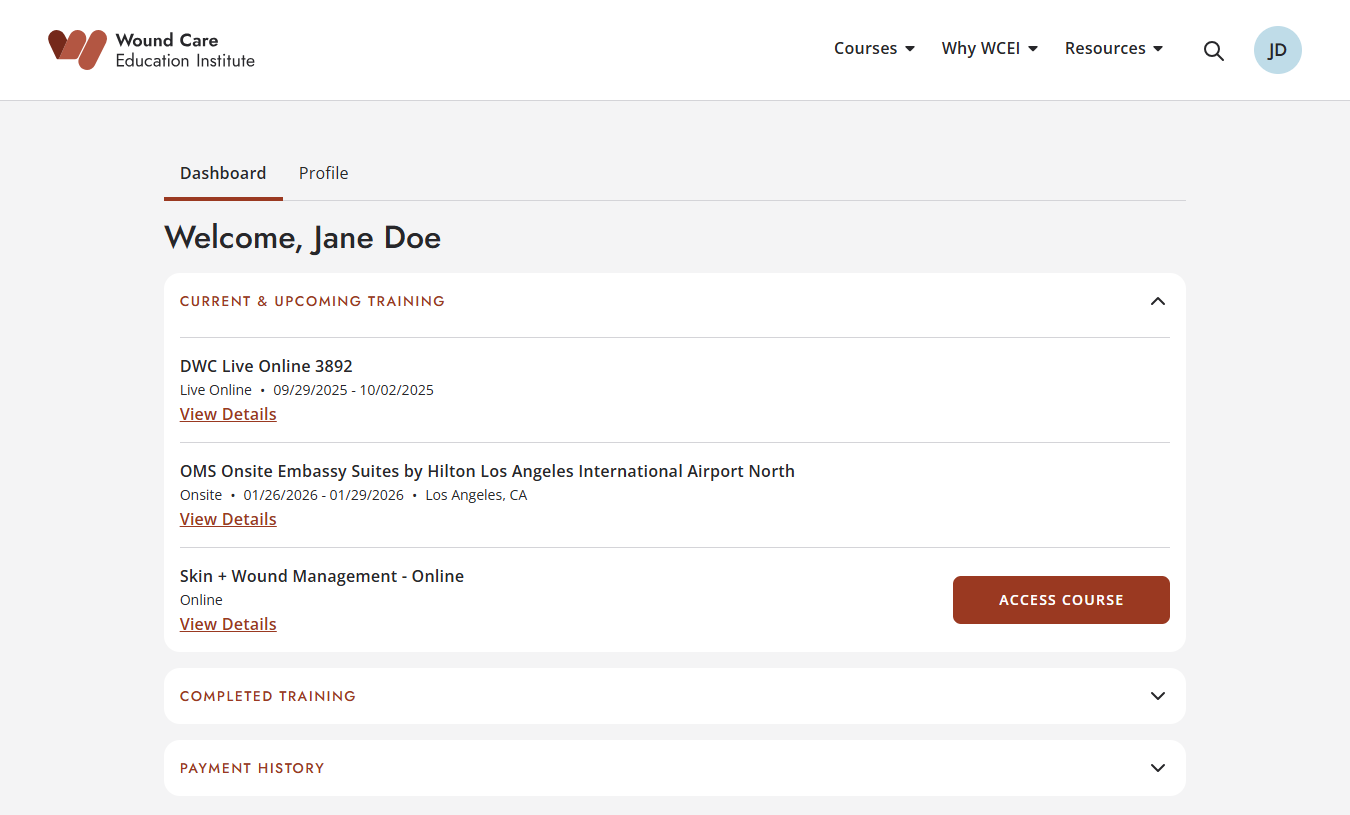Expand Payment History with its chevron arrow

(1157, 768)
